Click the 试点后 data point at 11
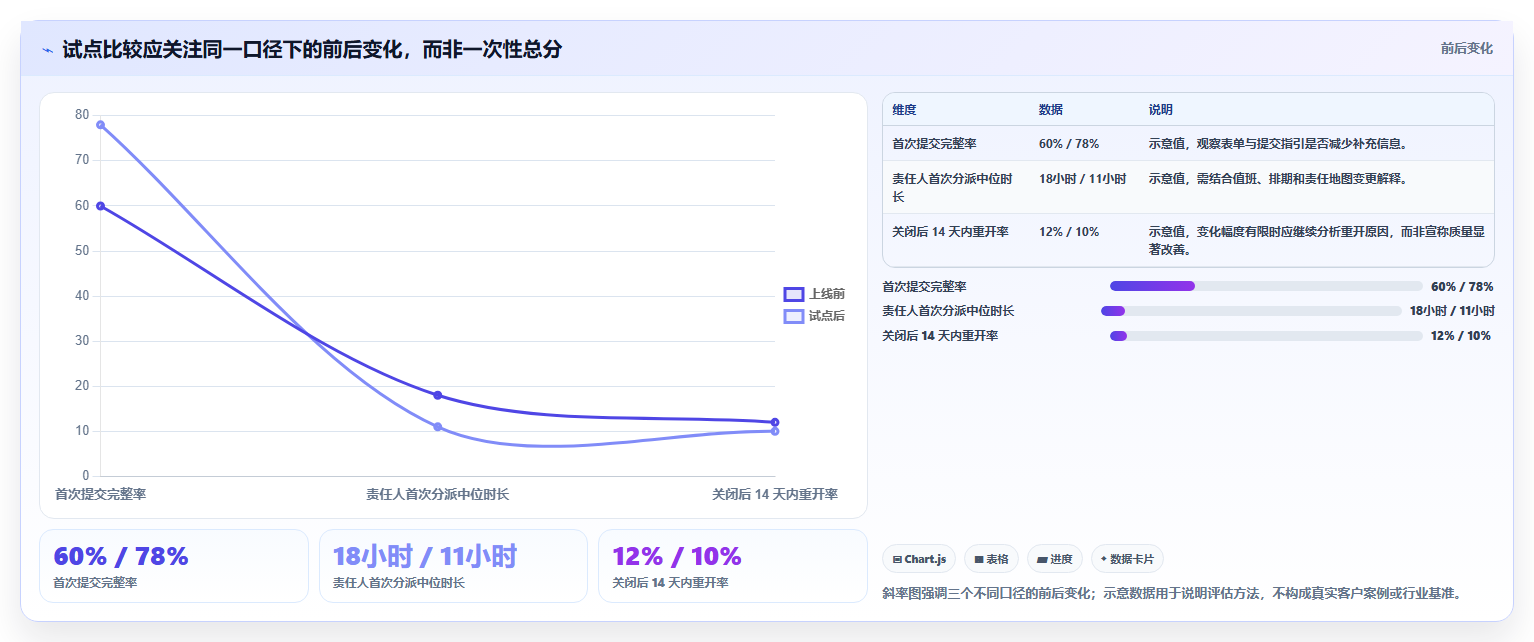1534x642 pixels. 438,427
